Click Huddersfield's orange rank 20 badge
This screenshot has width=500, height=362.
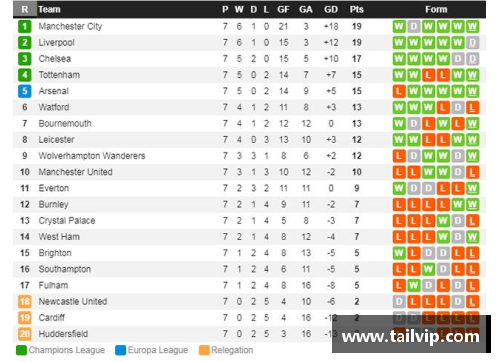(25, 334)
